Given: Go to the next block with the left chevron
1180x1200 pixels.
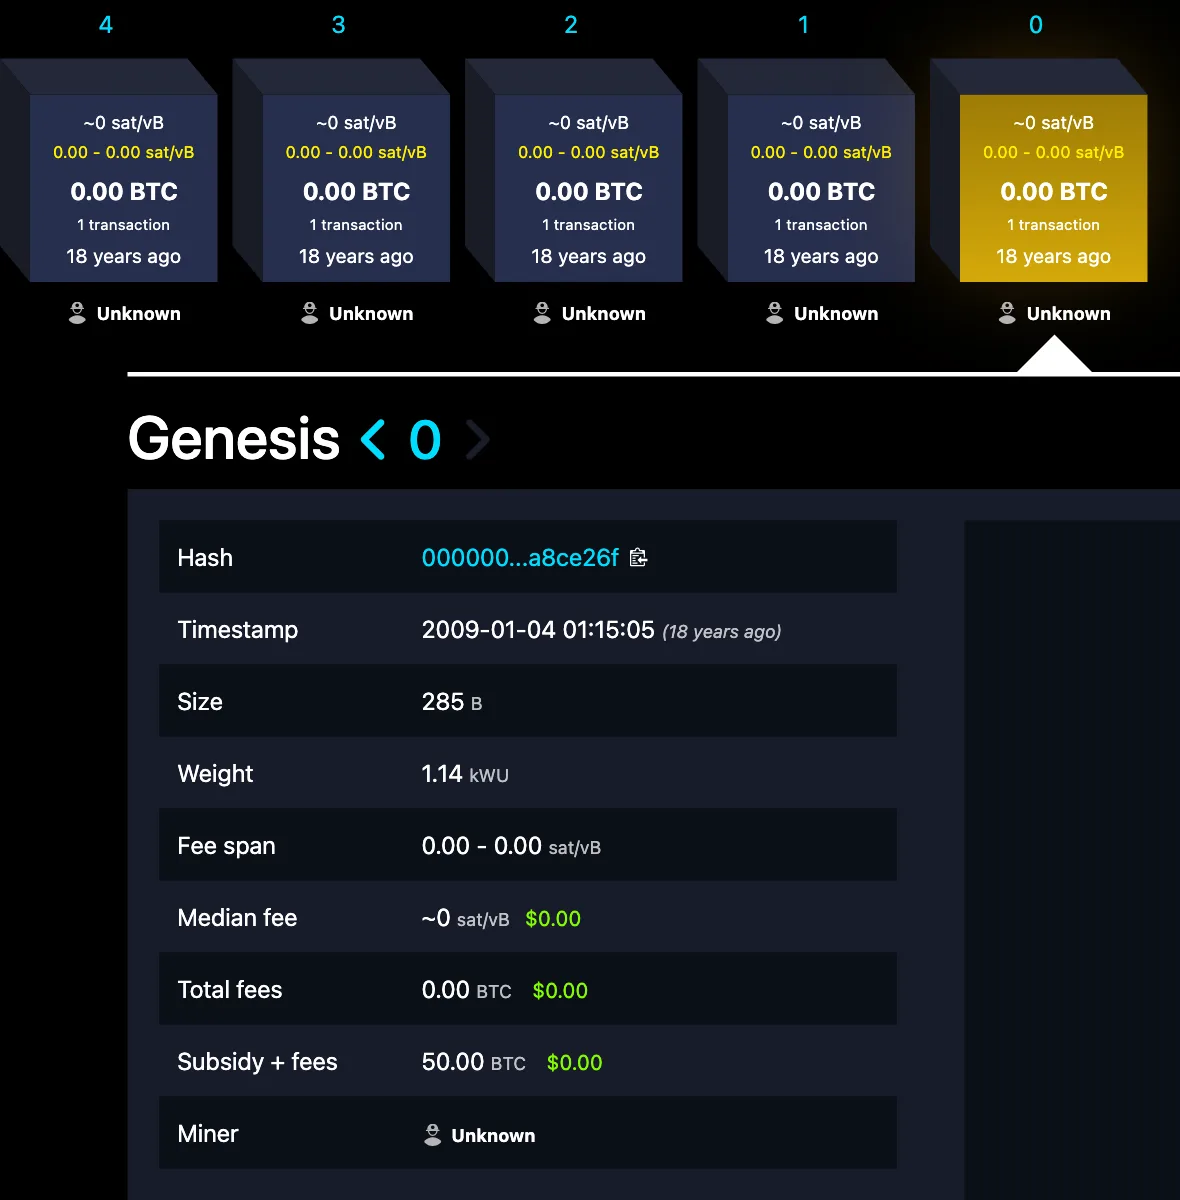Looking at the screenshot, I should 373,440.
